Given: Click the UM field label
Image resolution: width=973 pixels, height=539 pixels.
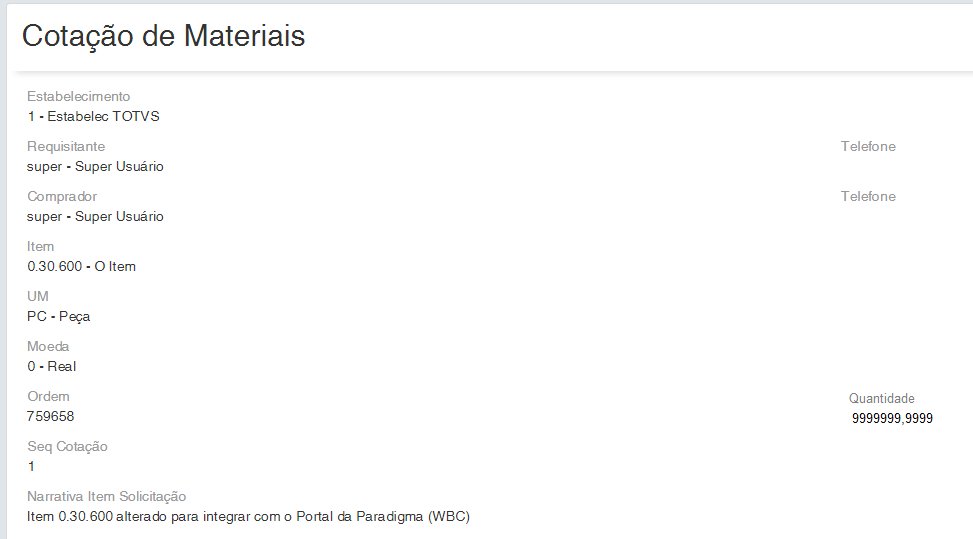Looking at the screenshot, I should coord(38,297).
